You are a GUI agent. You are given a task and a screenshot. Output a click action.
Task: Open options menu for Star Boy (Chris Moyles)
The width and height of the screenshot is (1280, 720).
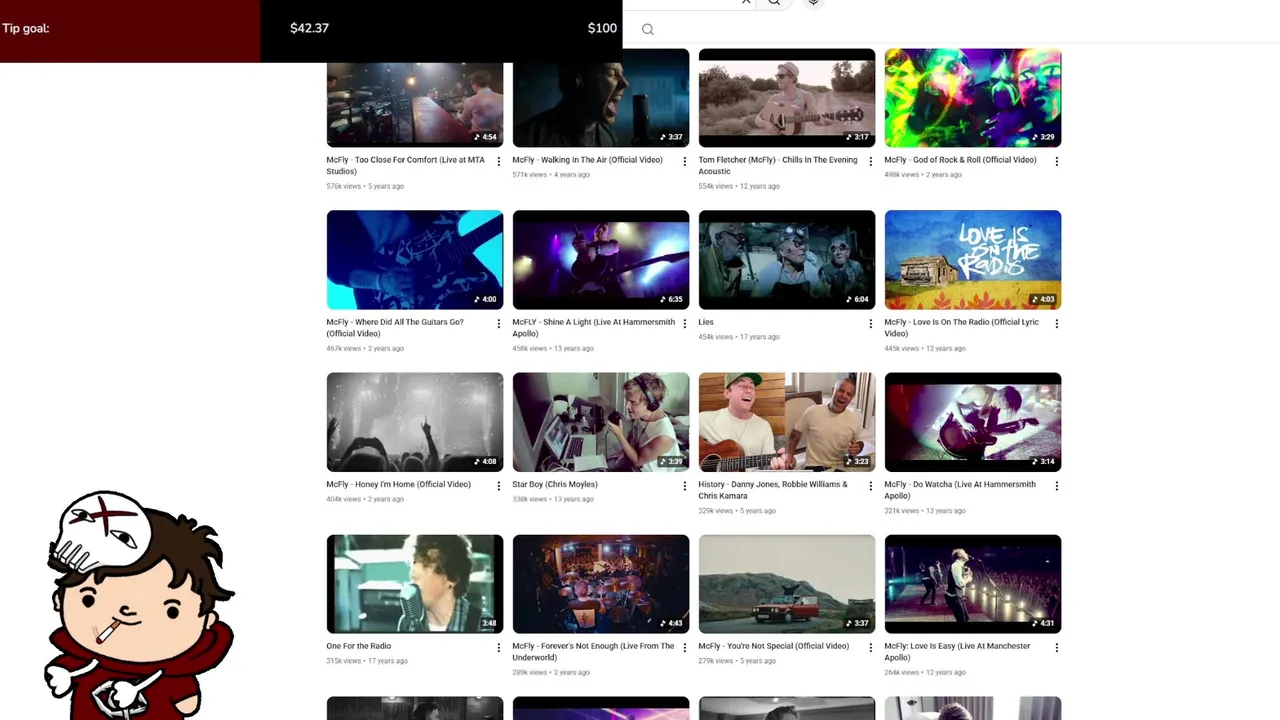coord(684,485)
